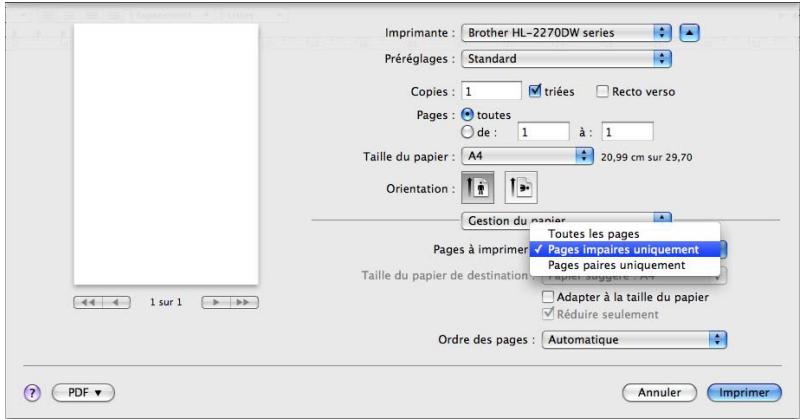Image resolution: width=801 pixels, height=420 pixels.
Task: Open the PDF dropdown button
Action: pyautogui.click(x=83, y=392)
